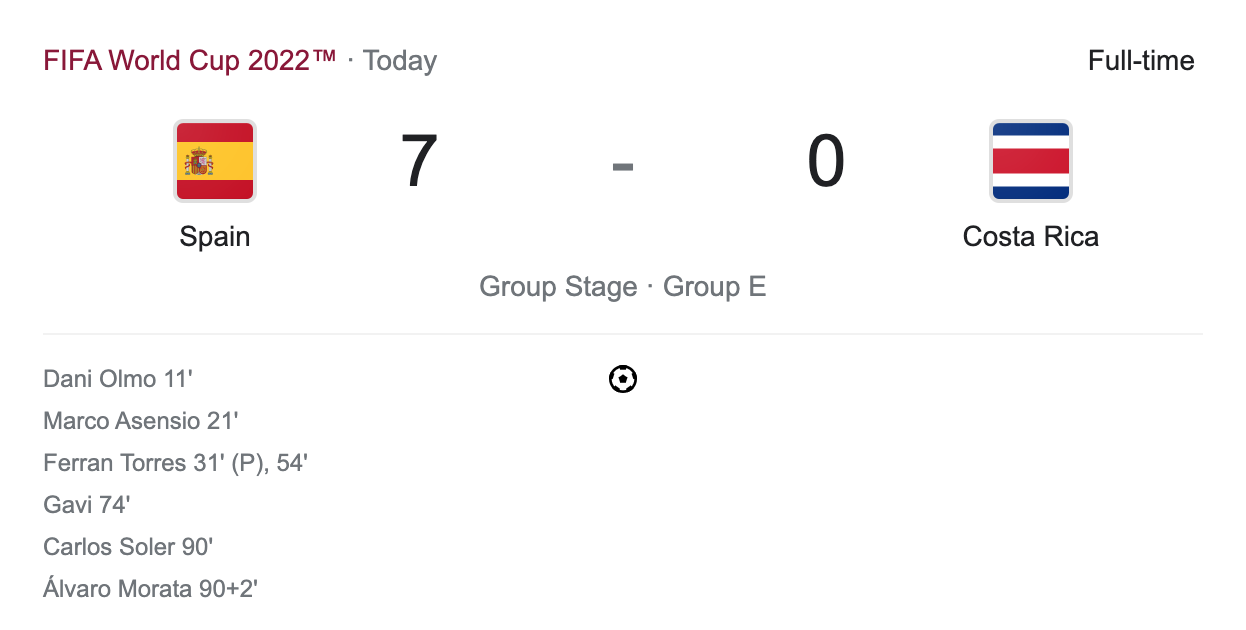Select Marco Asensio 21' goal entry

coord(141,421)
